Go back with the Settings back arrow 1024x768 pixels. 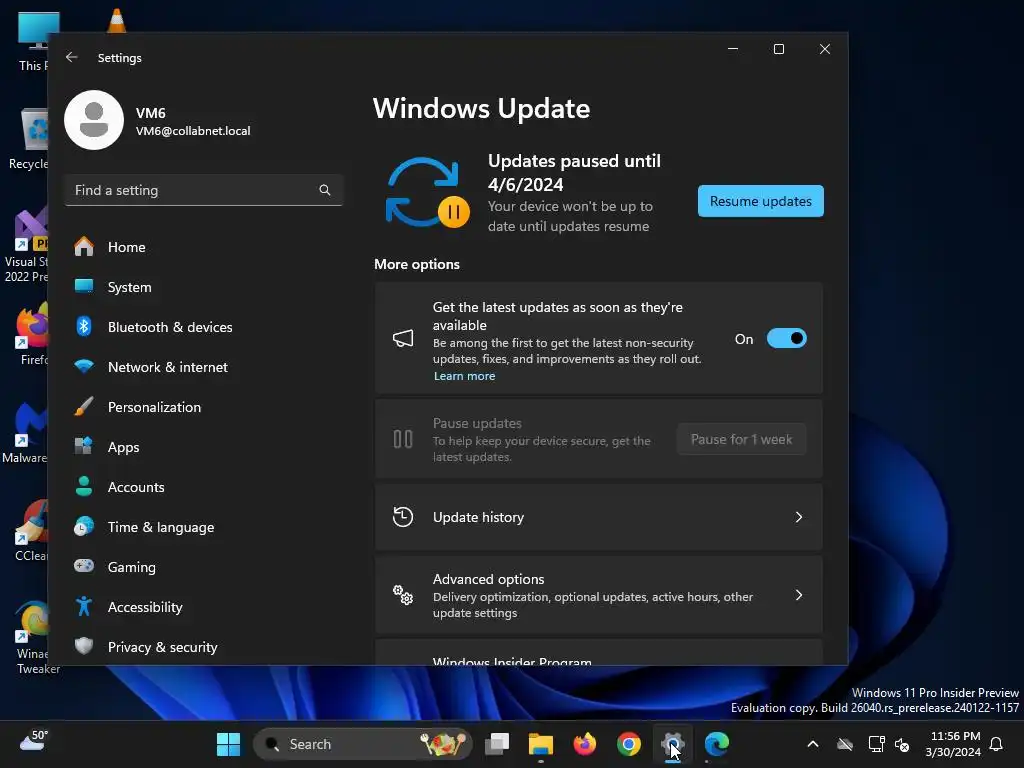(72, 57)
